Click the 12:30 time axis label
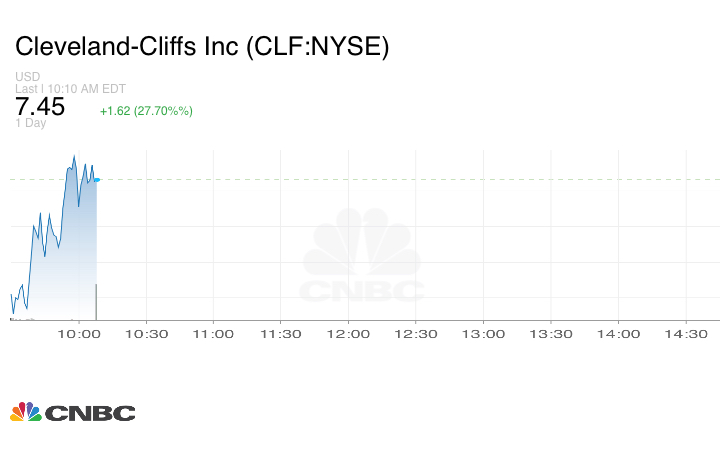720x450 pixels. click(415, 335)
